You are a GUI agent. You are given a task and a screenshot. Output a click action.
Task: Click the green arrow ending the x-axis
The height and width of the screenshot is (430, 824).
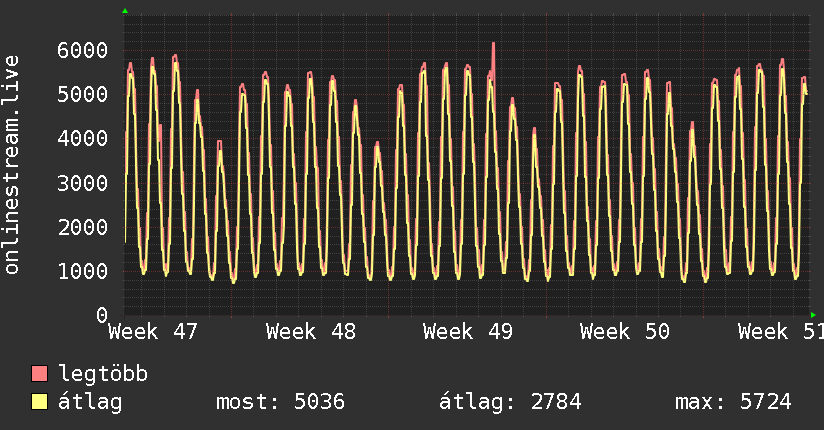(813, 315)
